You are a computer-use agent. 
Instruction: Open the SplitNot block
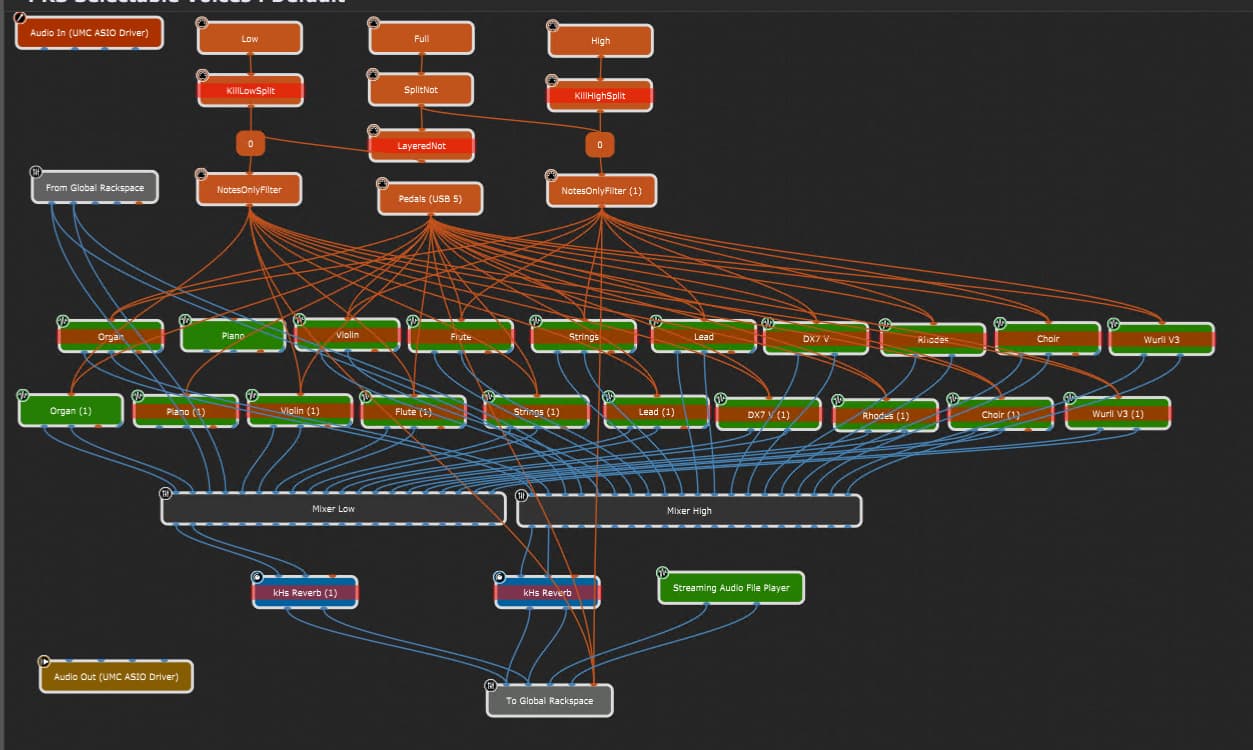point(421,89)
